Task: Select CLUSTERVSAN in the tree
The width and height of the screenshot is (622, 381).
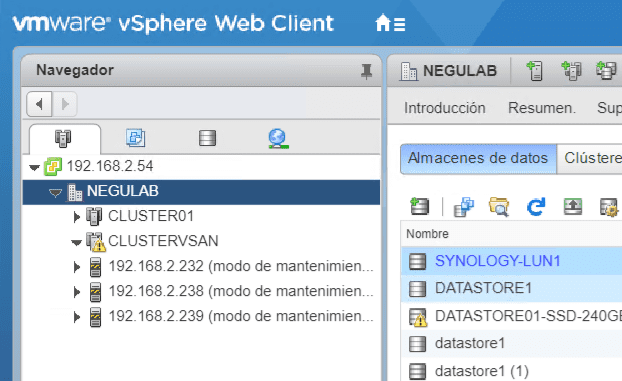Action: click(x=163, y=241)
